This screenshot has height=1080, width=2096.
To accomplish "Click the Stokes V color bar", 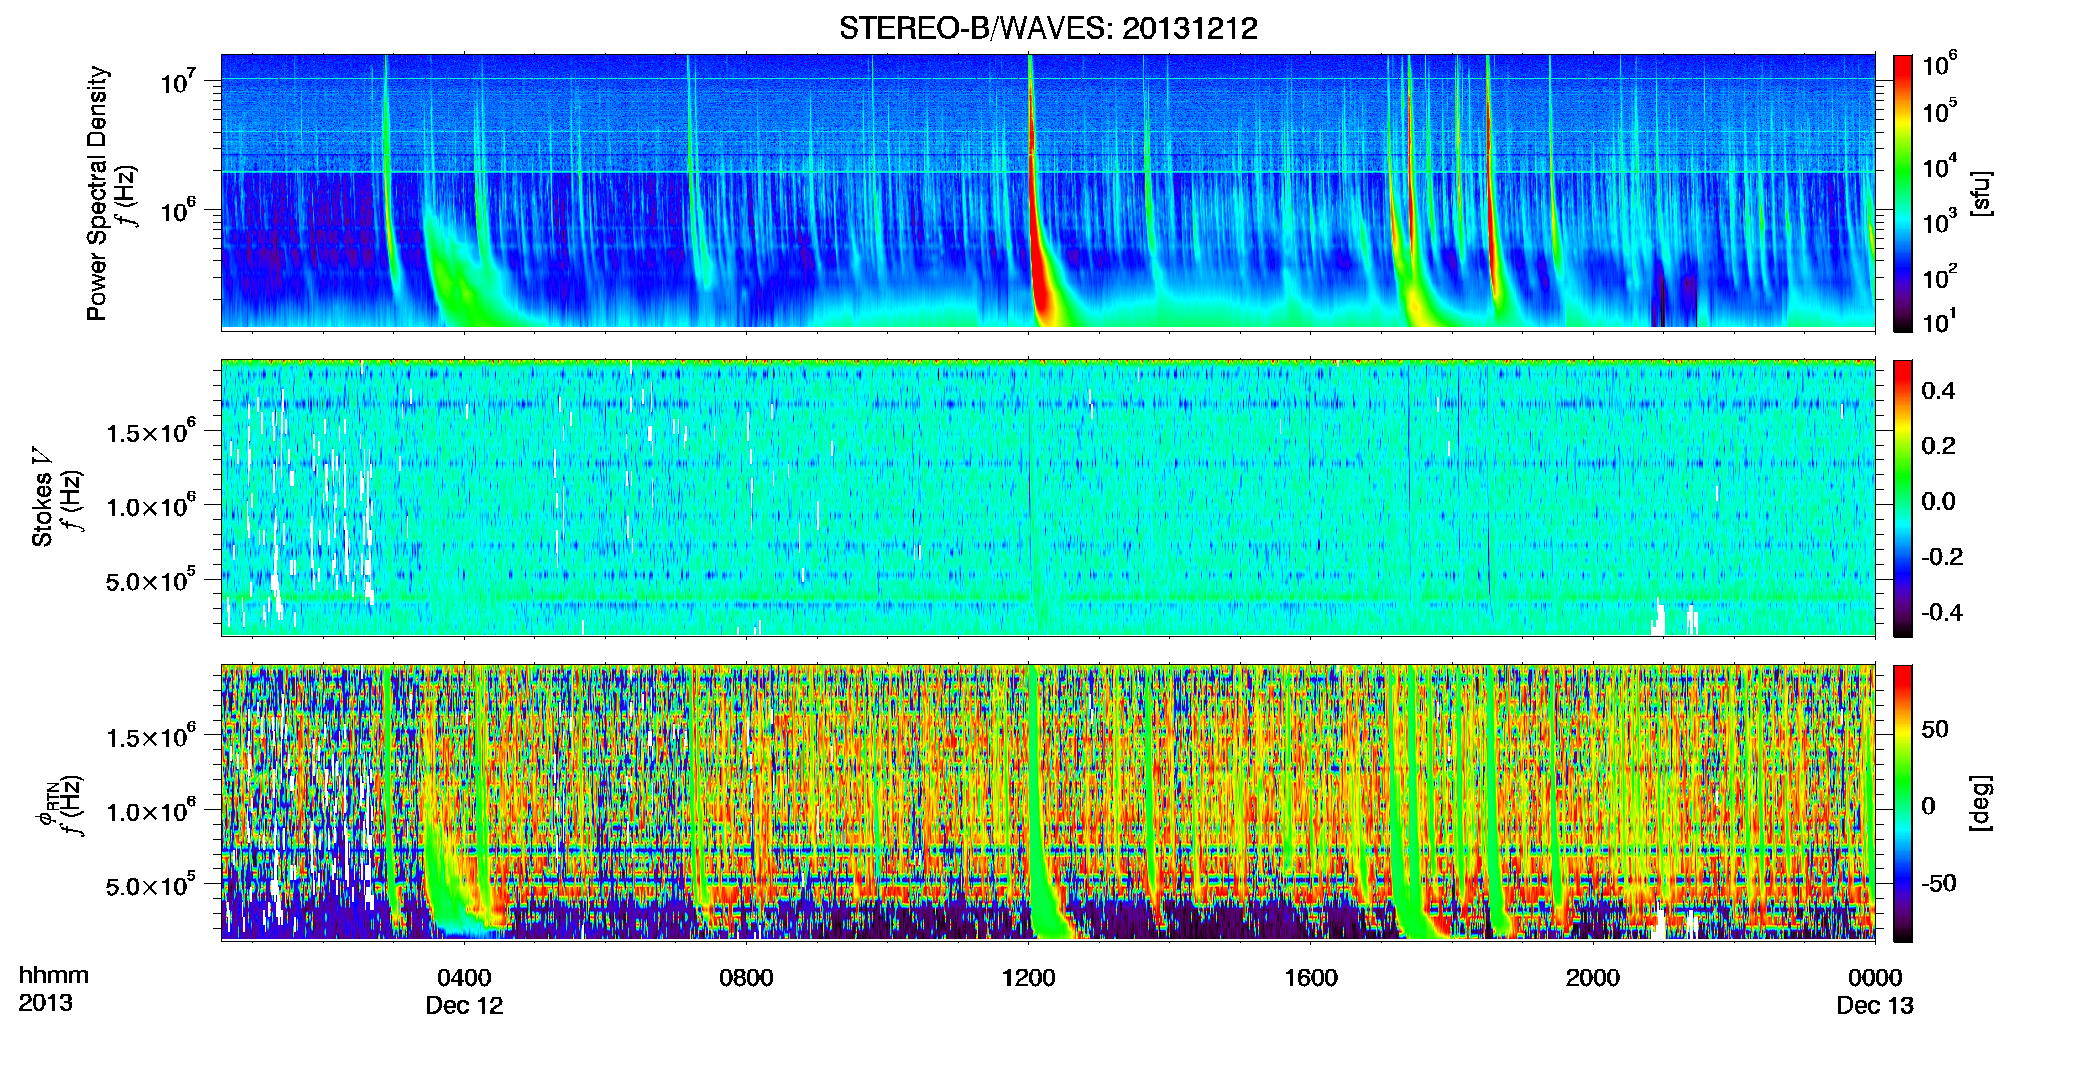I will (x=1903, y=498).
